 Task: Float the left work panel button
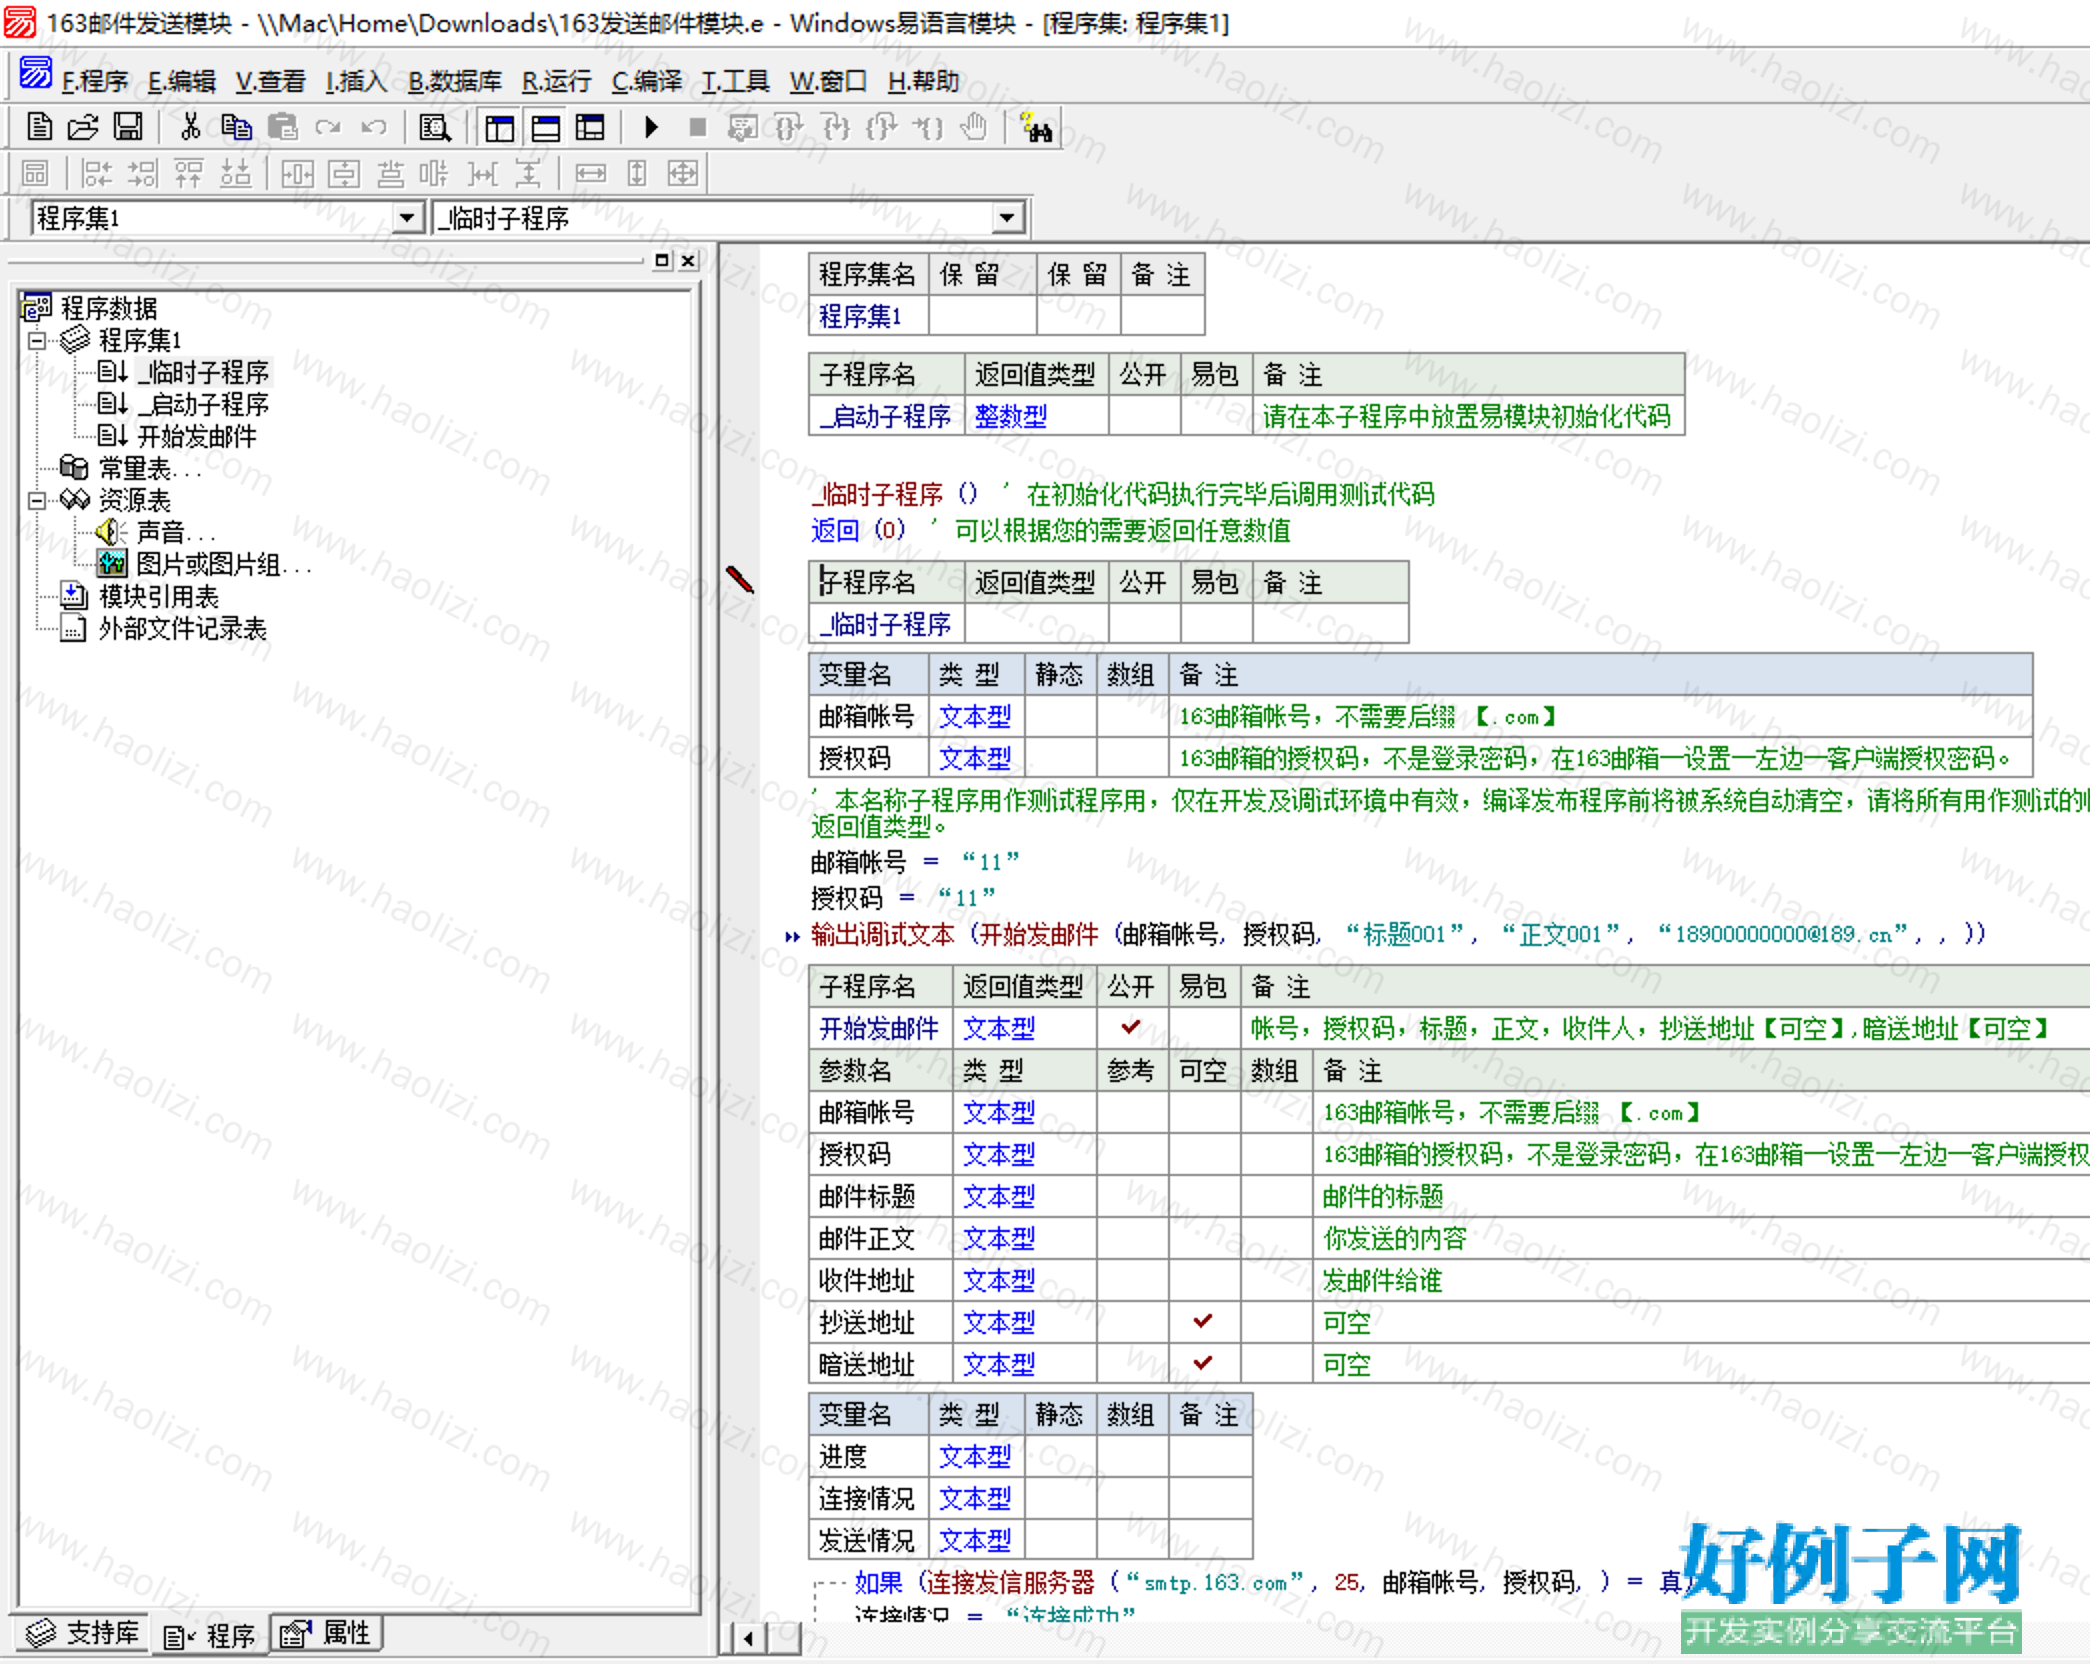[662, 260]
